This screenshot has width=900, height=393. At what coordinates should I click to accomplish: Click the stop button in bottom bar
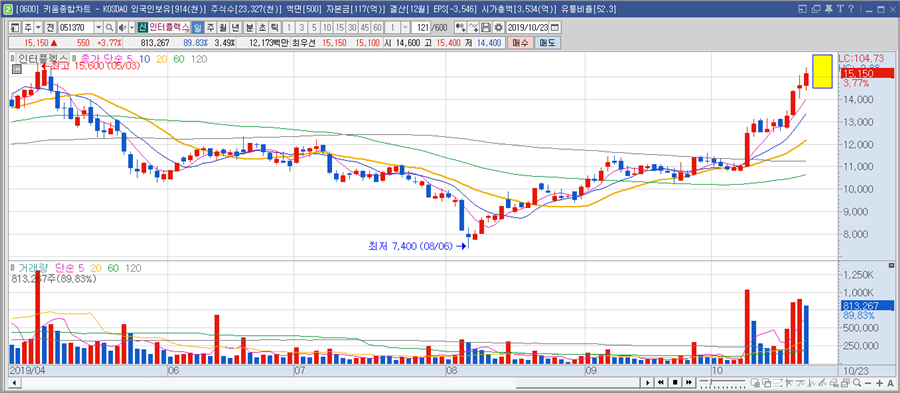pos(675,383)
